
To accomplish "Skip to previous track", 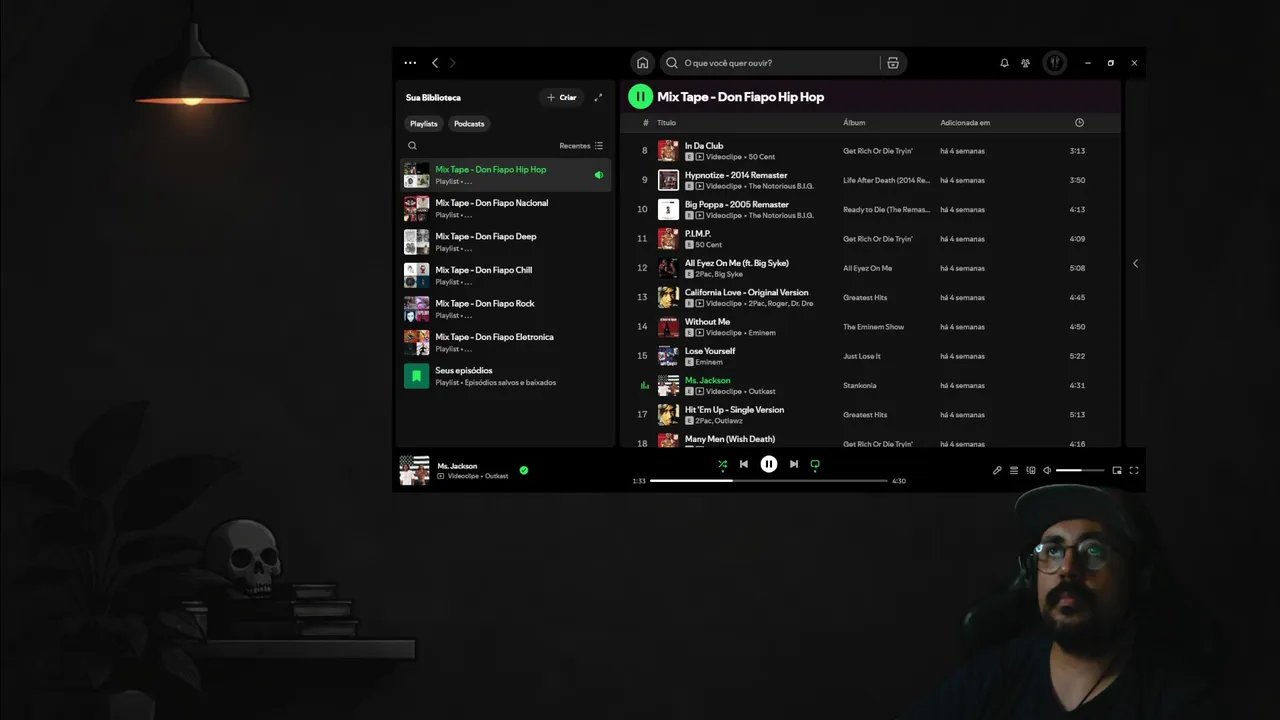I will point(744,464).
